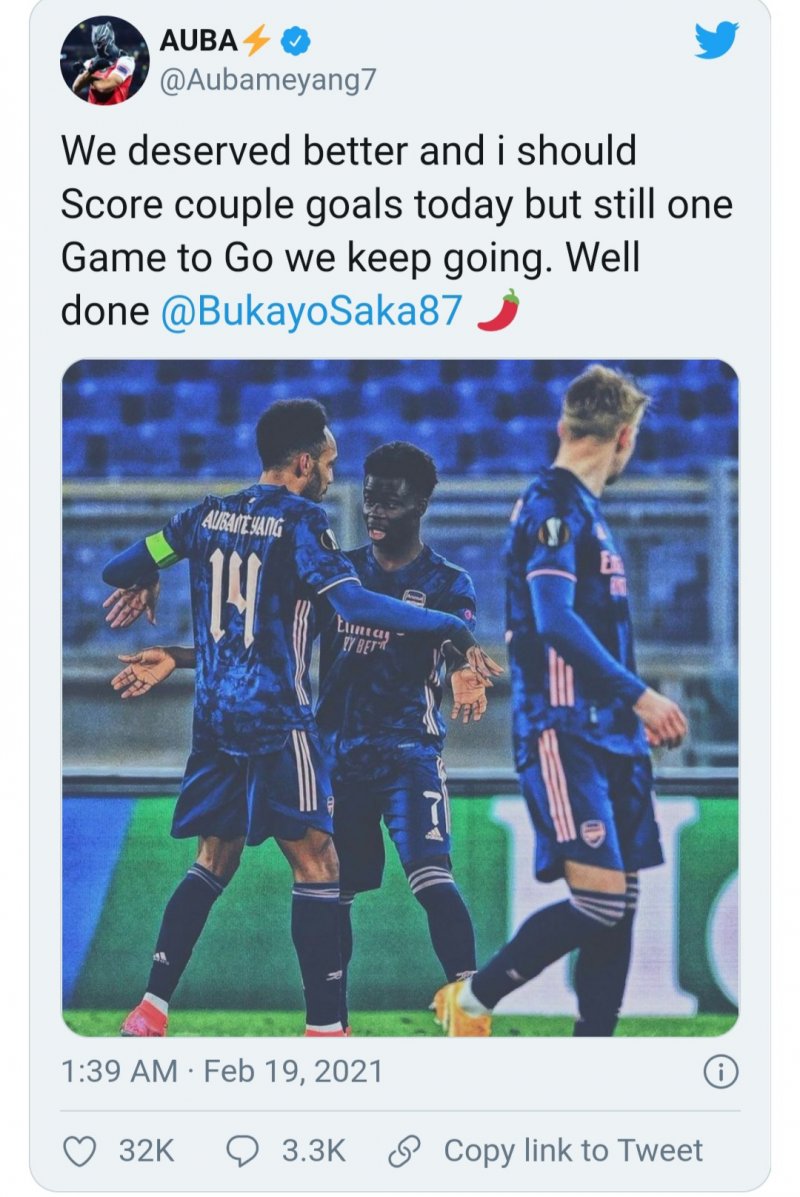Open the @BukayoSaka87 mention
This screenshot has height=1197, width=800.
tap(311, 311)
